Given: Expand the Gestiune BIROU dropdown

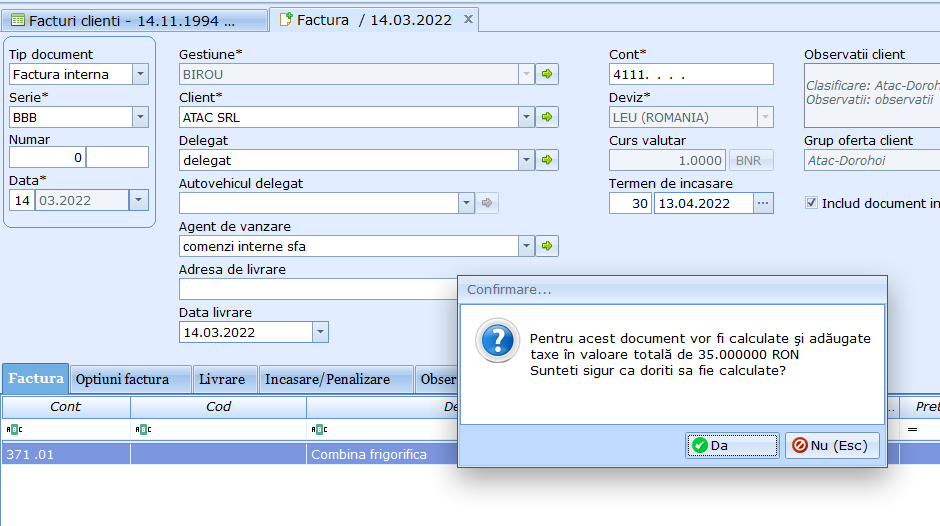Looking at the screenshot, I should point(526,74).
